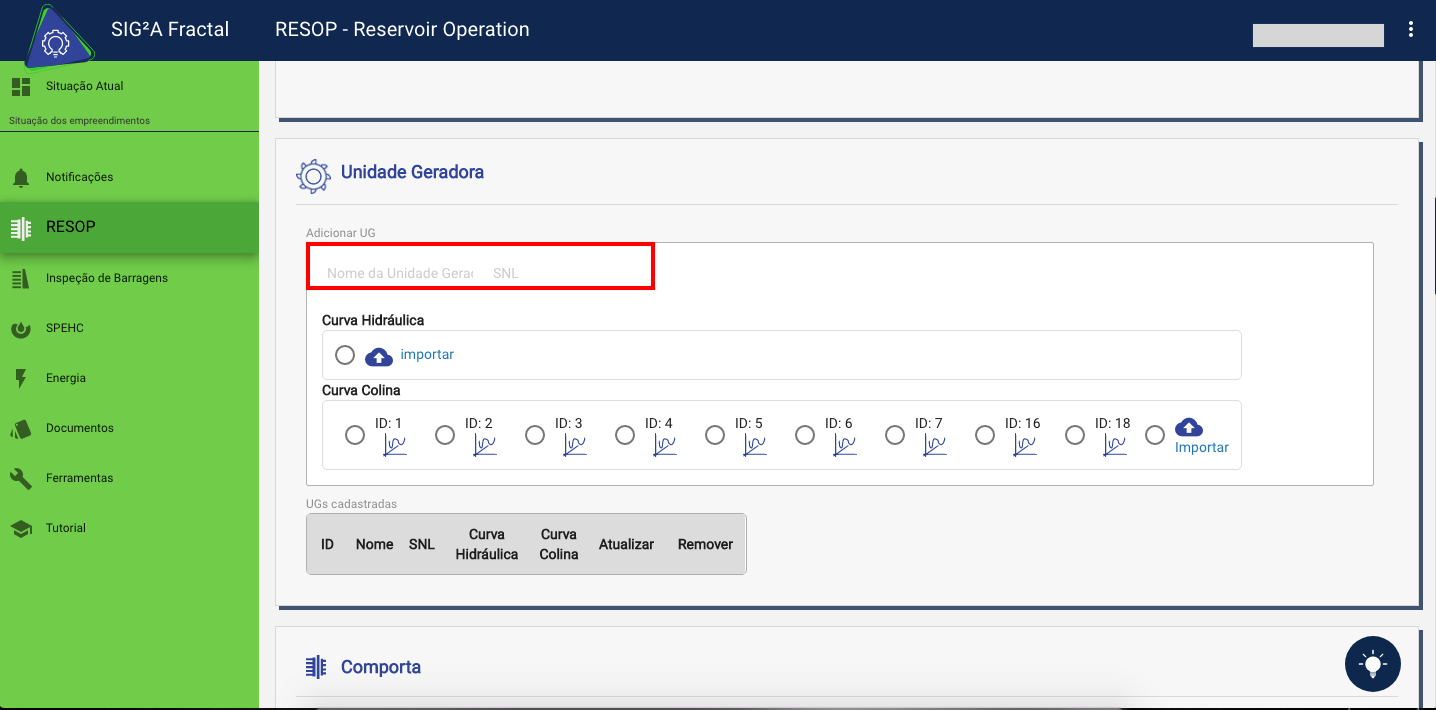Click the lightbulb tips button

1373,664
